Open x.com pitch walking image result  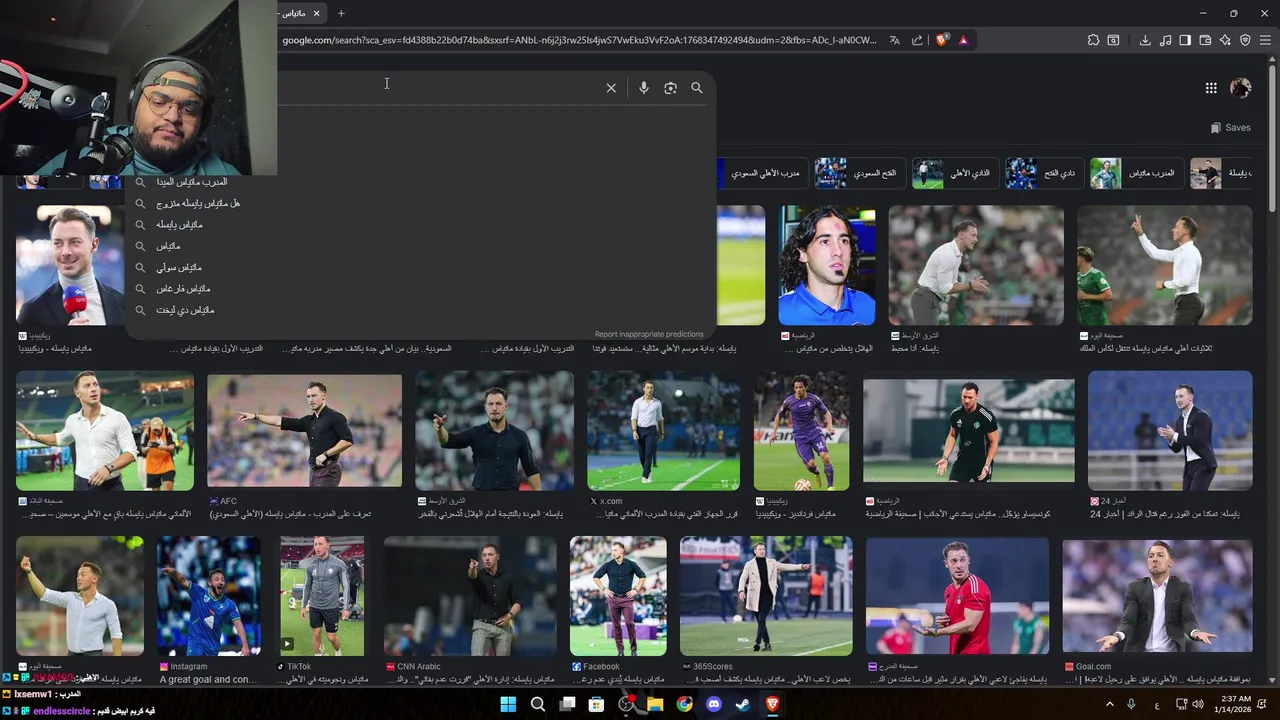coord(664,431)
